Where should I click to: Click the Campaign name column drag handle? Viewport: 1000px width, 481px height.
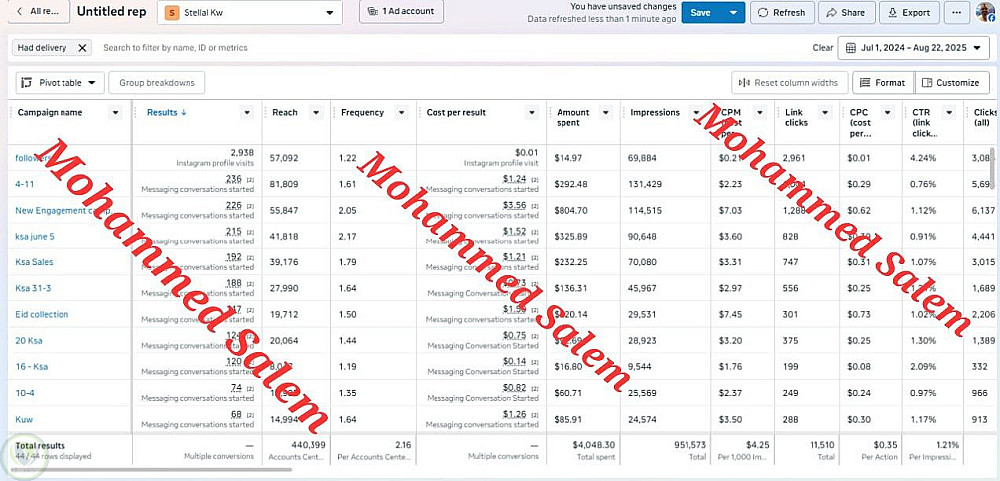[11, 113]
